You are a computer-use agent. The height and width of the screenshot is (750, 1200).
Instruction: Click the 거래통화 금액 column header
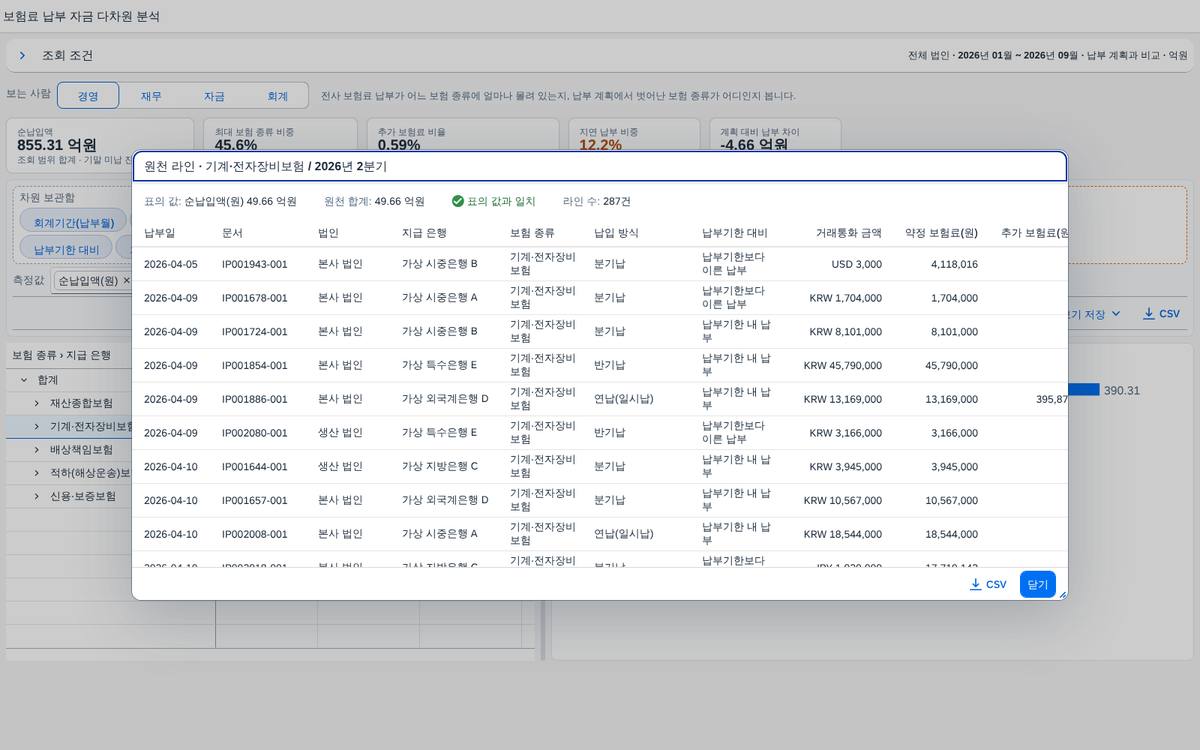pos(847,233)
